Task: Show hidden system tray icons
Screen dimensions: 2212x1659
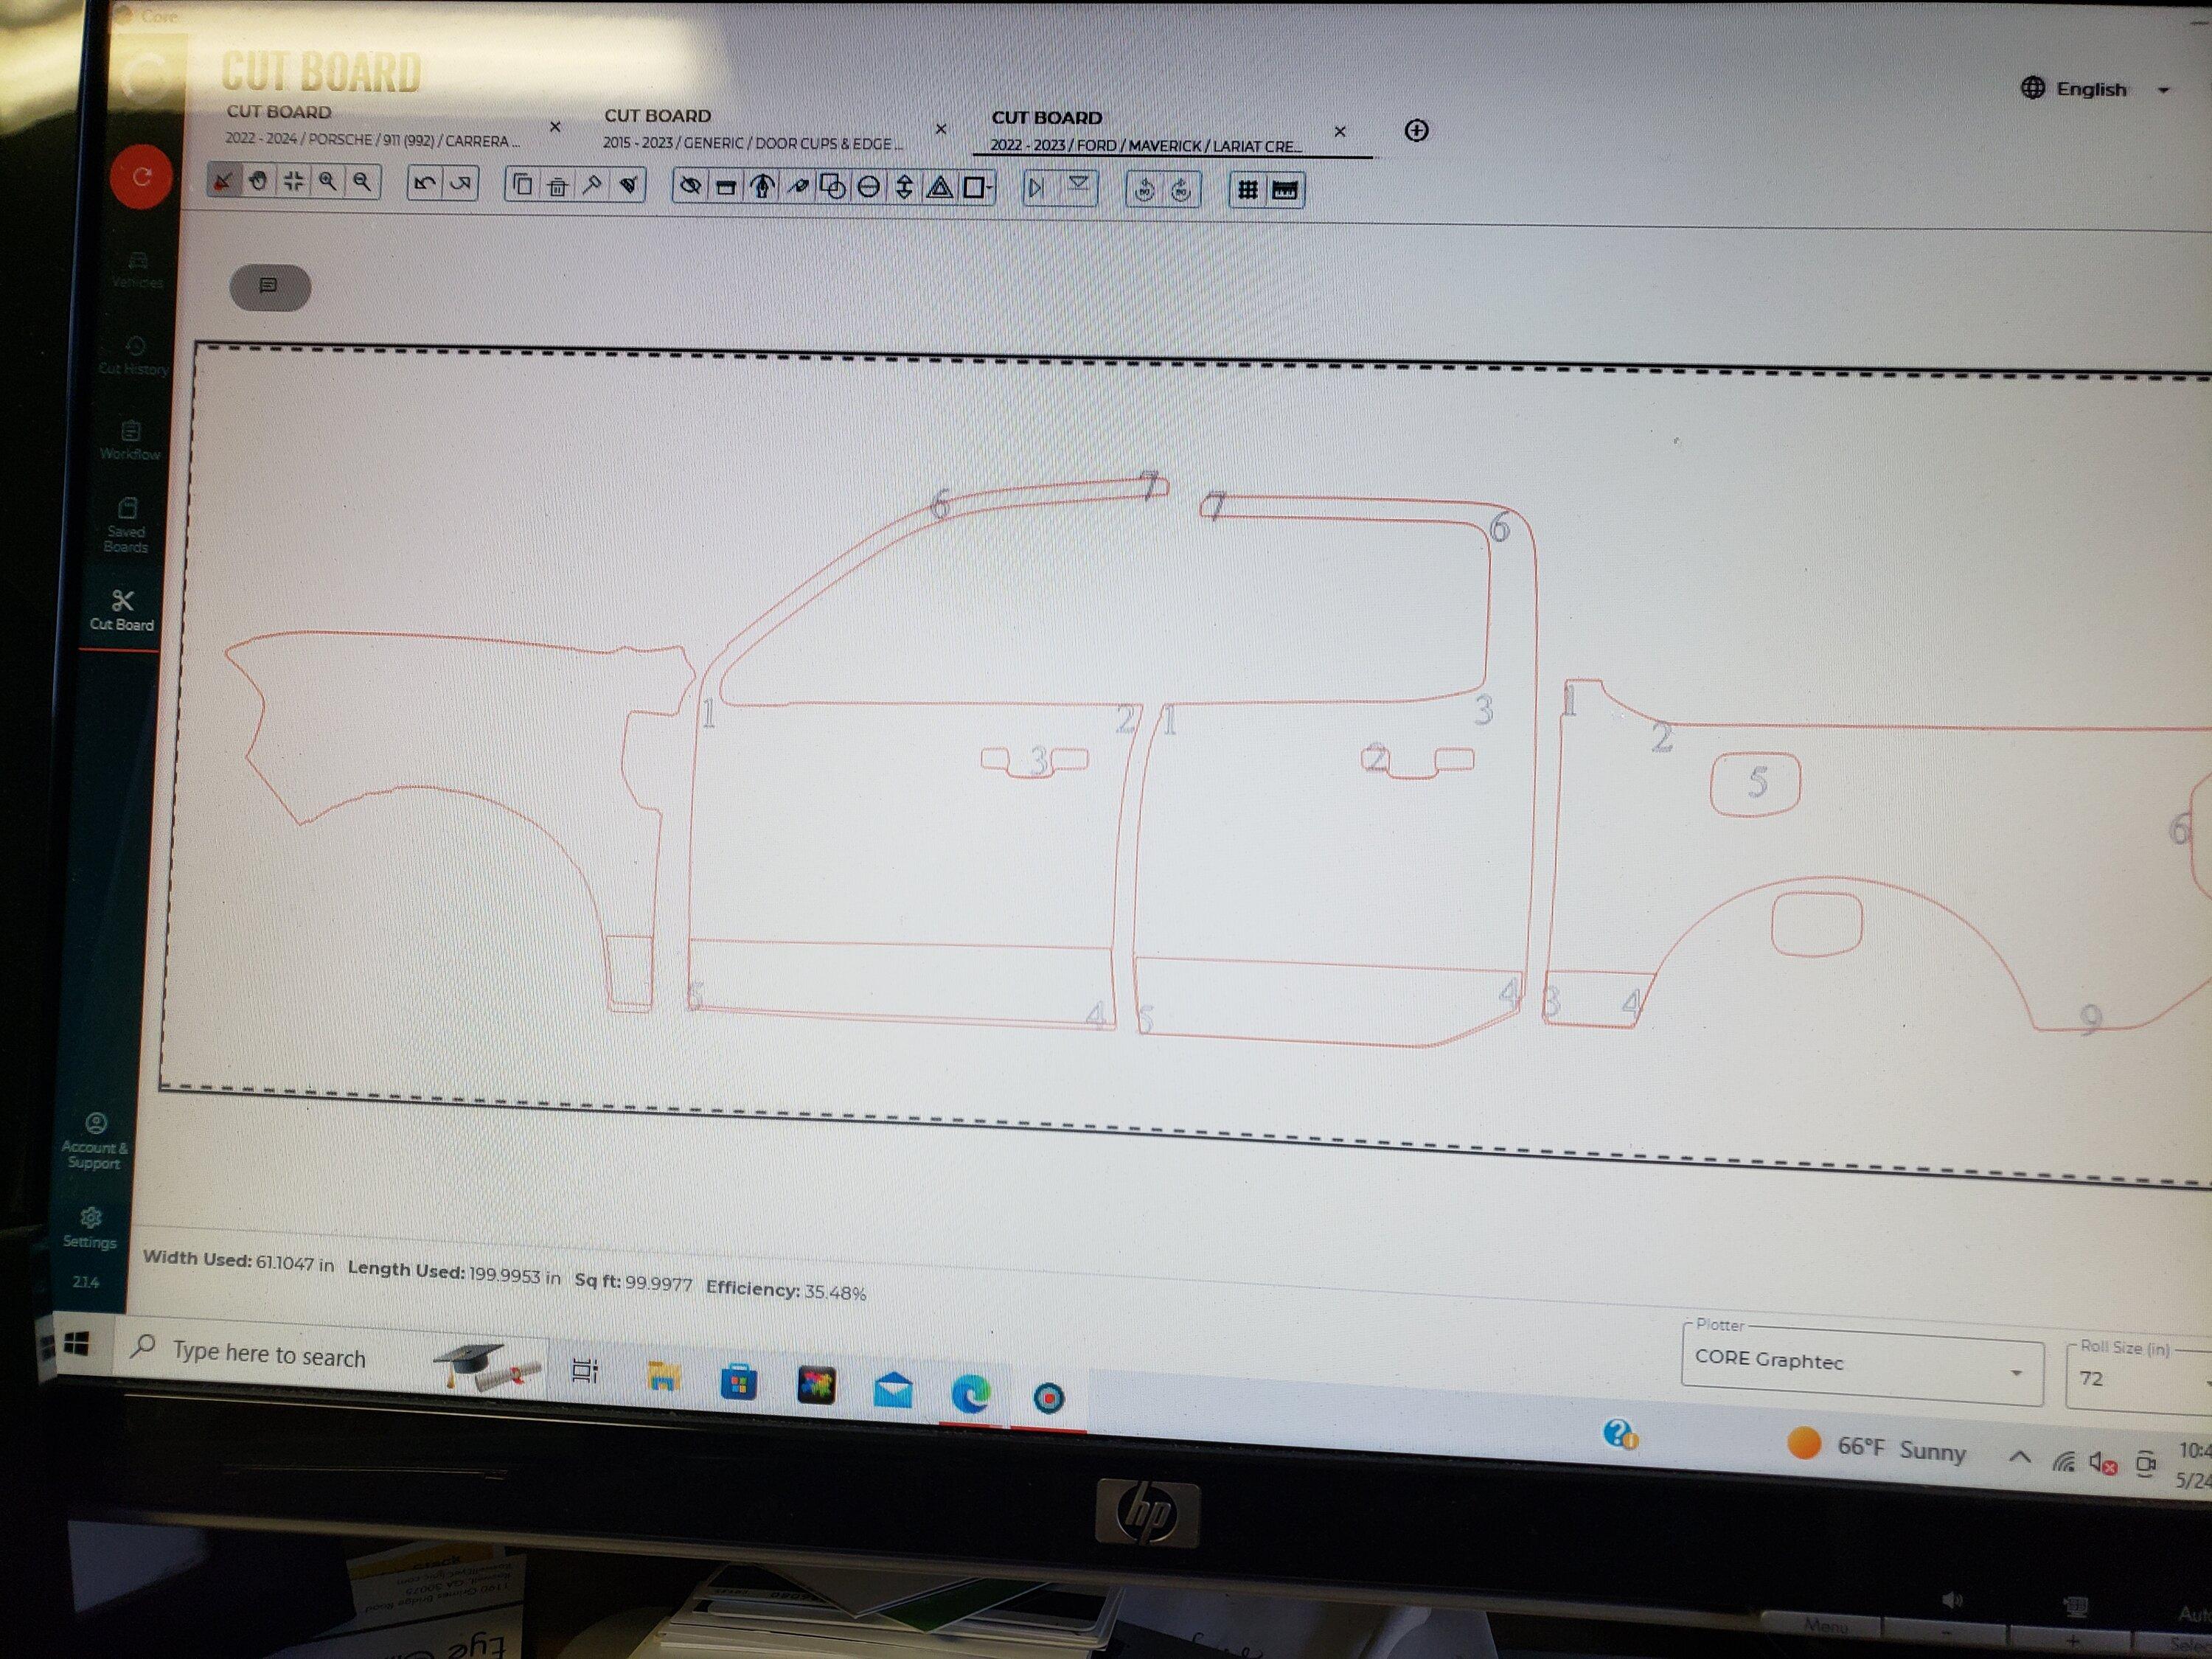Action: point(2020,1457)
